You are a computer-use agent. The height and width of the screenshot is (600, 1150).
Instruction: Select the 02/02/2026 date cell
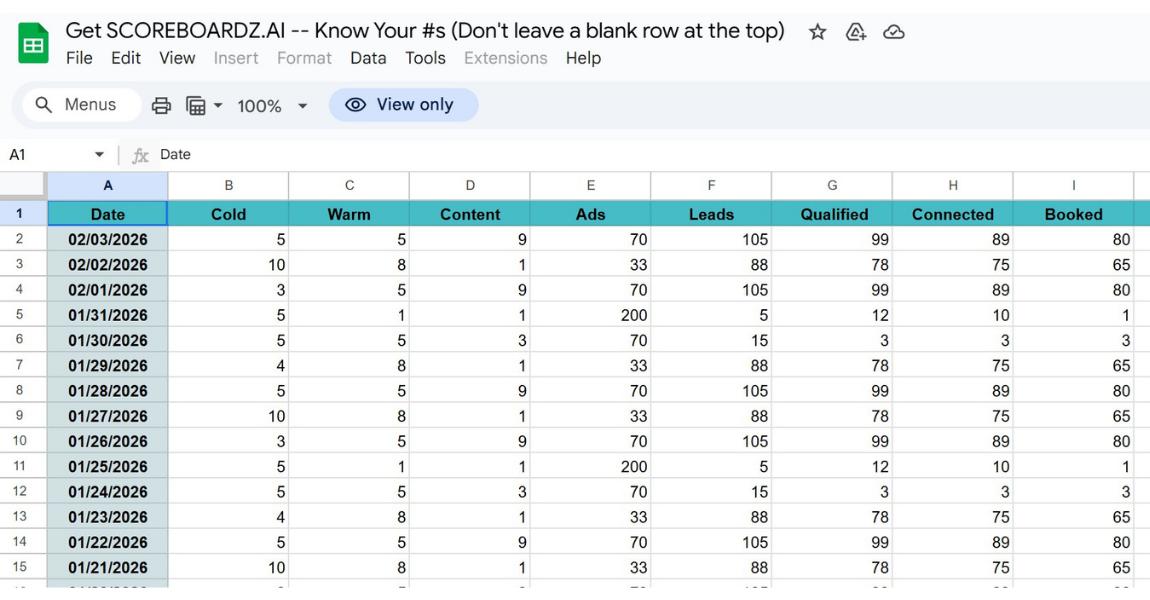coord(108,265)
